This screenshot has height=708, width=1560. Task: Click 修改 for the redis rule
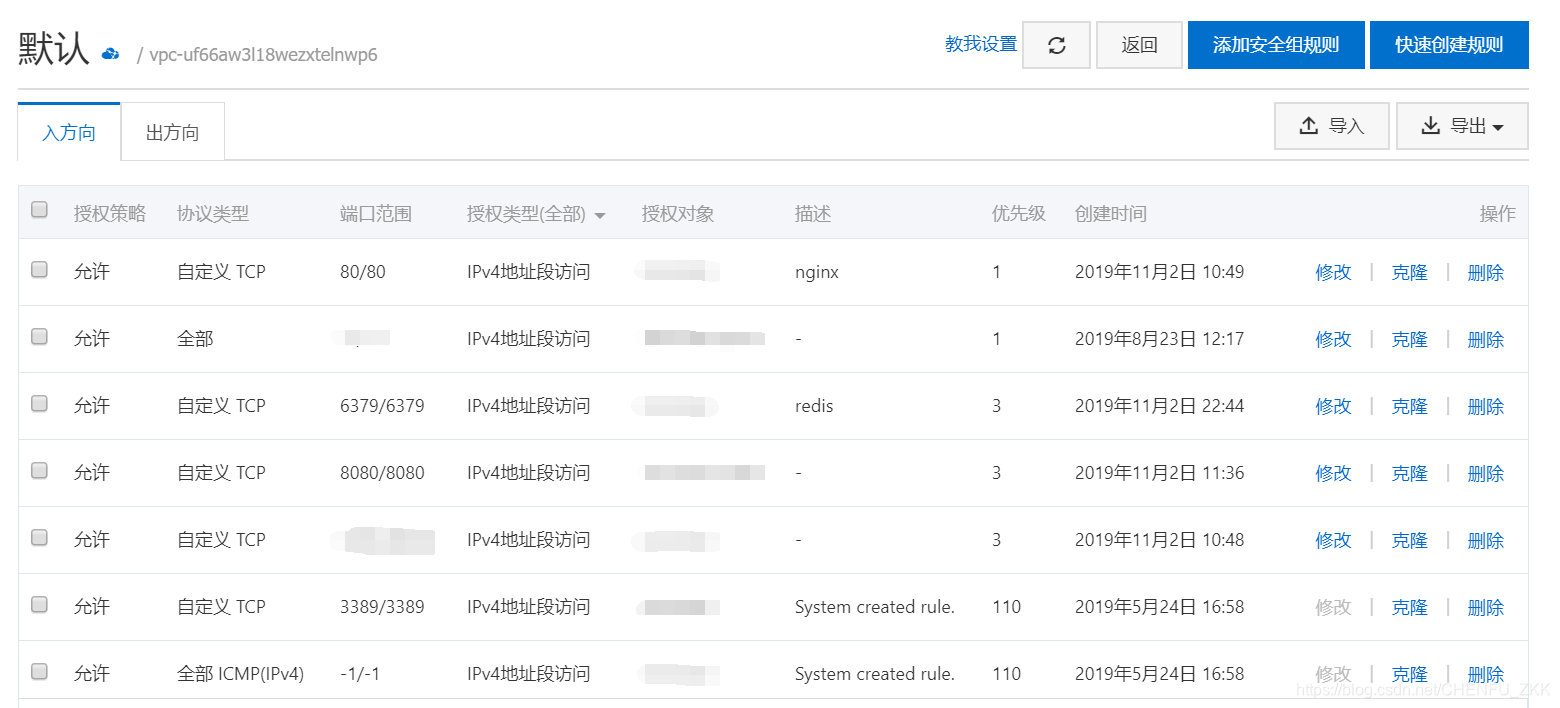(1333, 406)
